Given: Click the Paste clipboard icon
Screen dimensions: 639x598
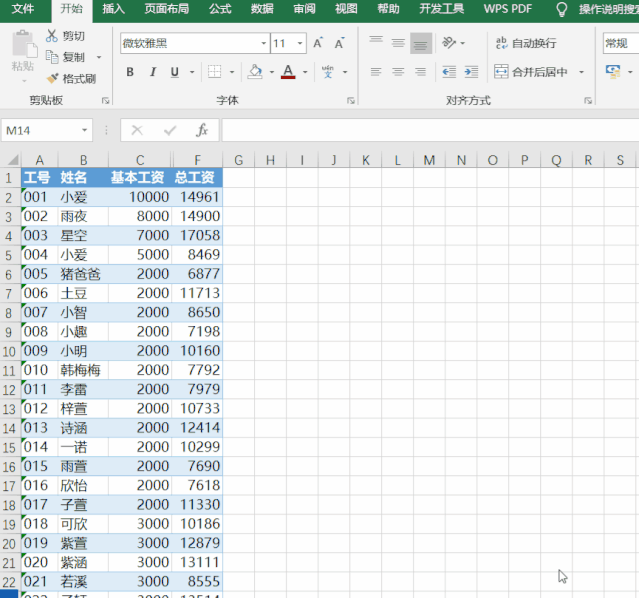Looking at the screenshot, I should click(x=24, y=45).
